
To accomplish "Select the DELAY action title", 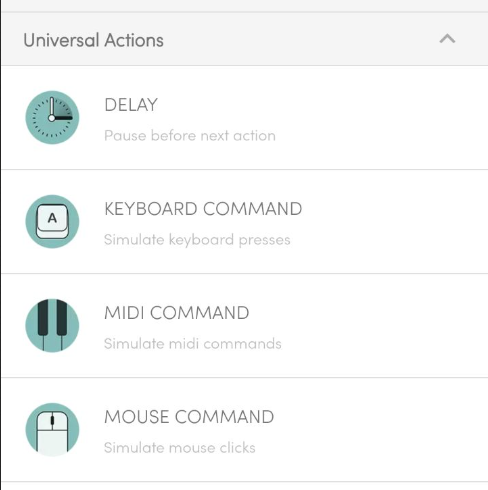I will click(131, 105).
